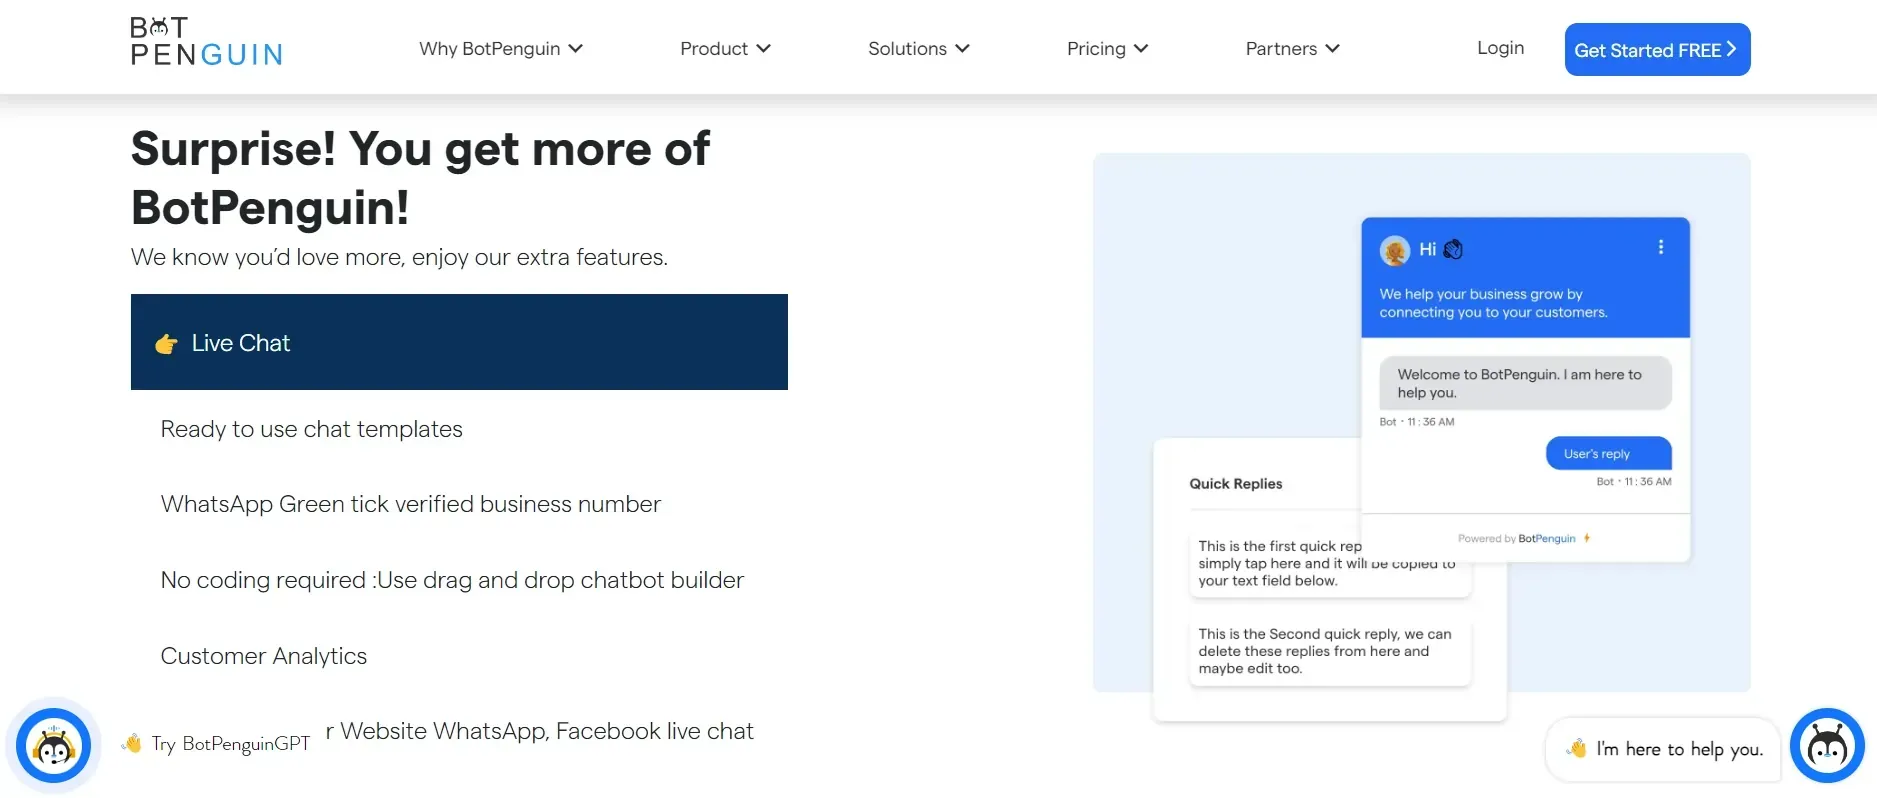This screenshot has height=798, width=1877.
Task: Click the Second quick reply card
Action: (1330, 652)
